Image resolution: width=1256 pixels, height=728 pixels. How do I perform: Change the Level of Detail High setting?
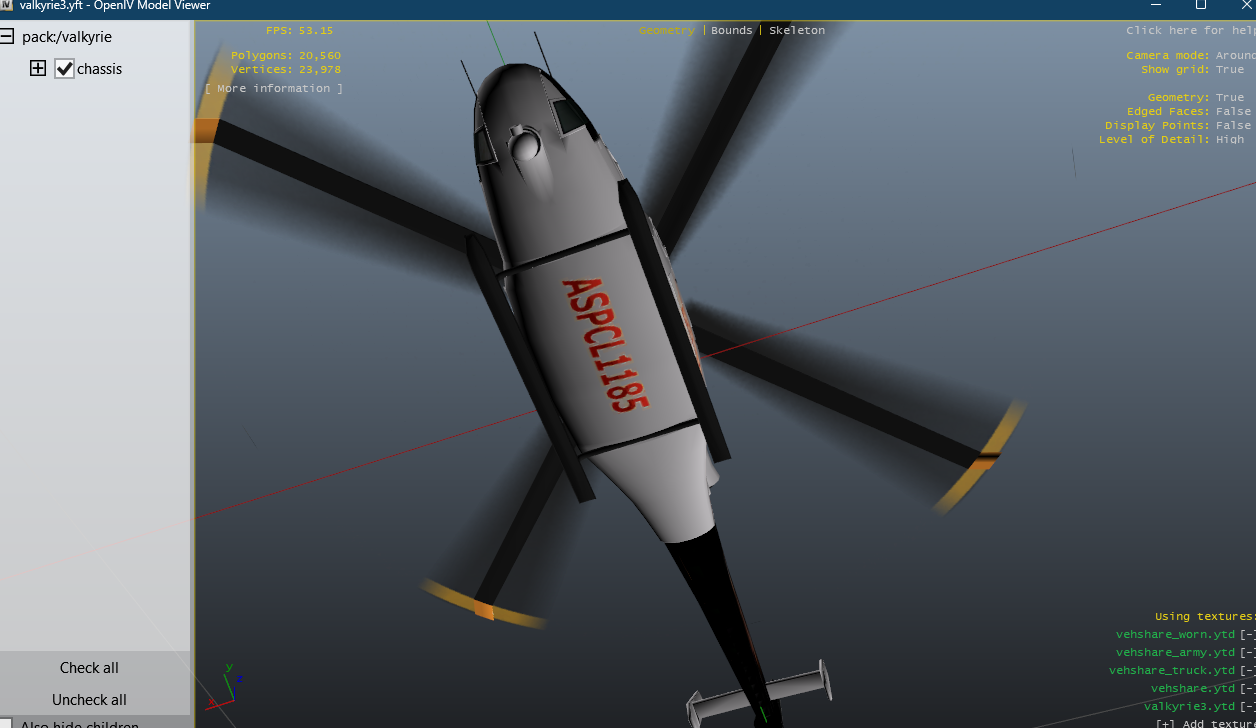pos(1230,140)
